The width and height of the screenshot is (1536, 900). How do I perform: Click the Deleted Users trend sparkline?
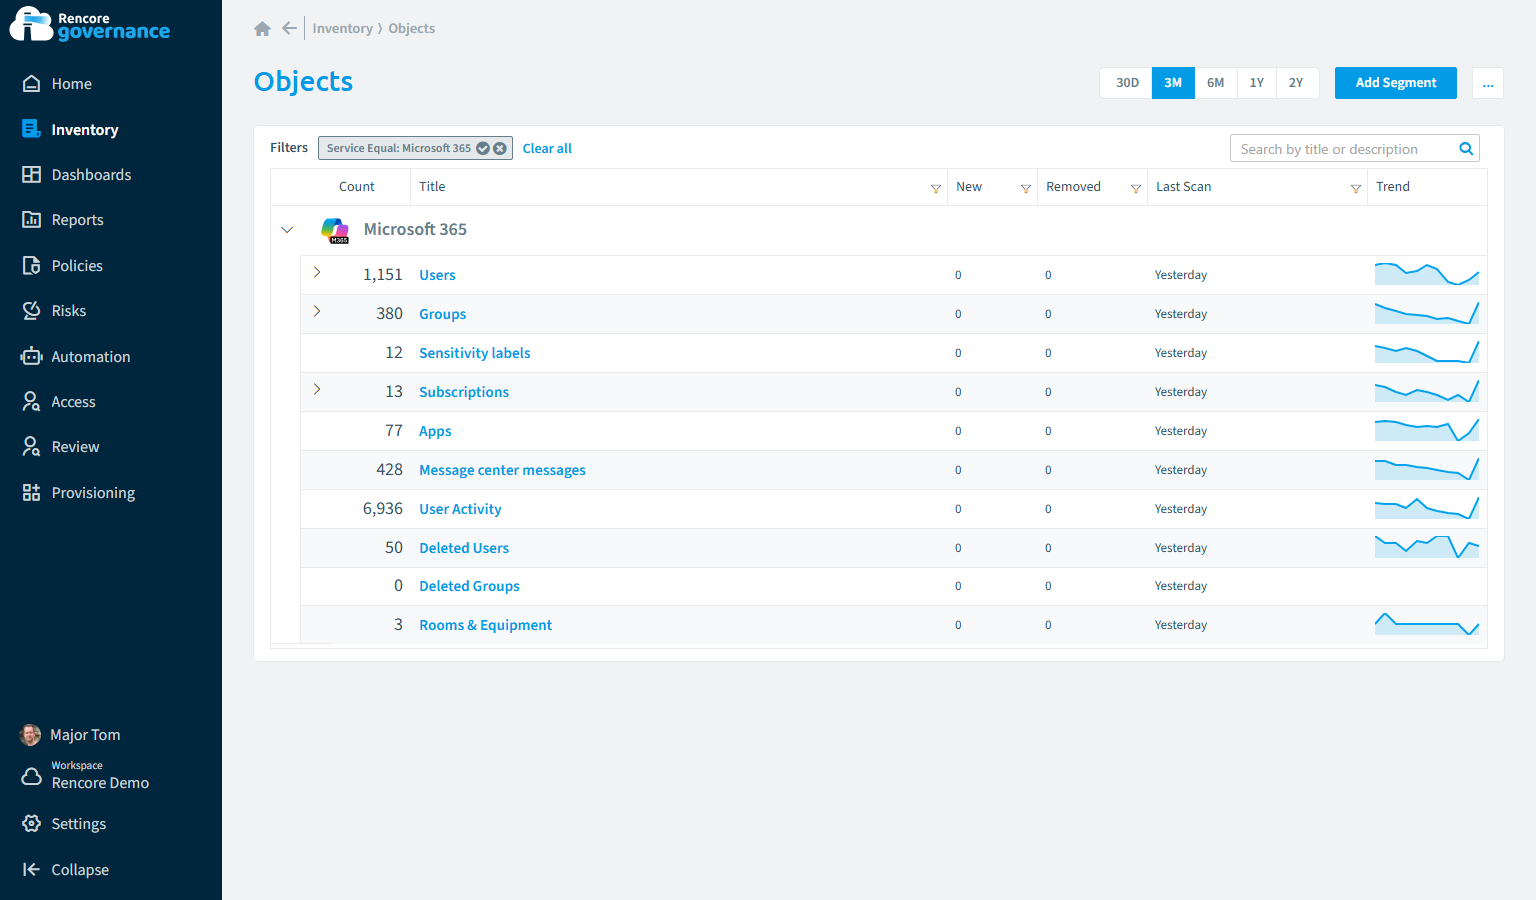1427,547
